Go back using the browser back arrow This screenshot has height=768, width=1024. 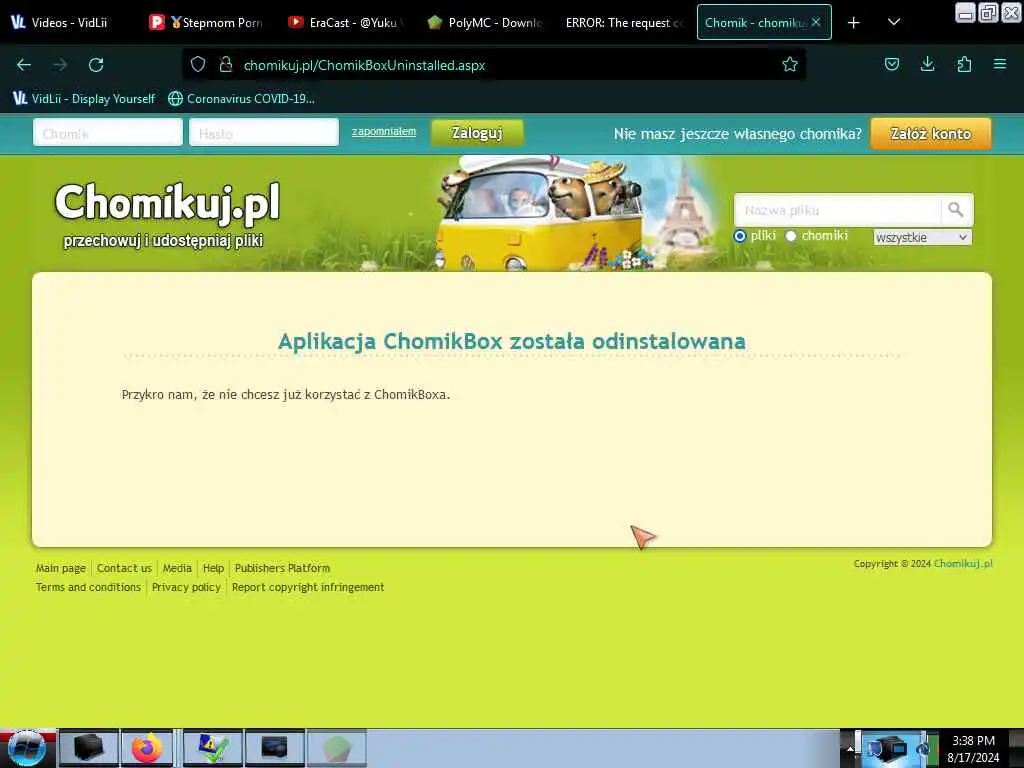(x=24, y=65)
